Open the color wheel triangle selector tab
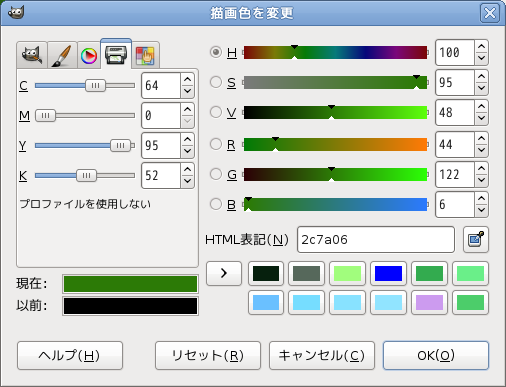Screen dimensions: 506x387 (x=89, y=55)
